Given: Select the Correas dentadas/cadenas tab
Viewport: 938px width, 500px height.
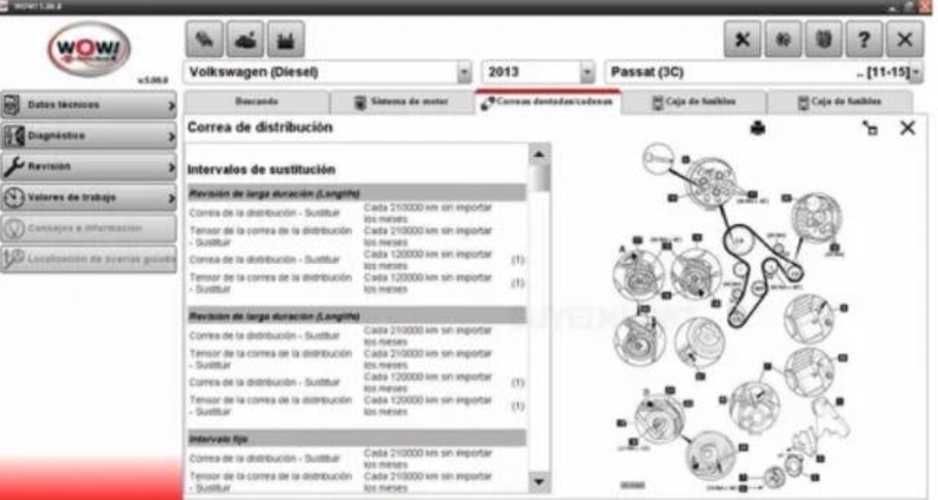Looking at the screenshot, I should 548,102.
